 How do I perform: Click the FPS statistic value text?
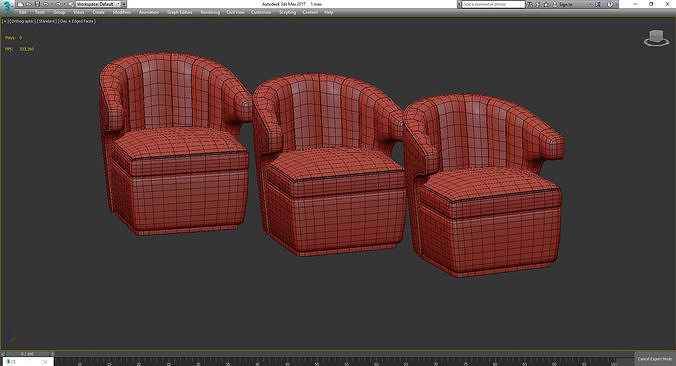pyautogui.click(x=26, y=49)
